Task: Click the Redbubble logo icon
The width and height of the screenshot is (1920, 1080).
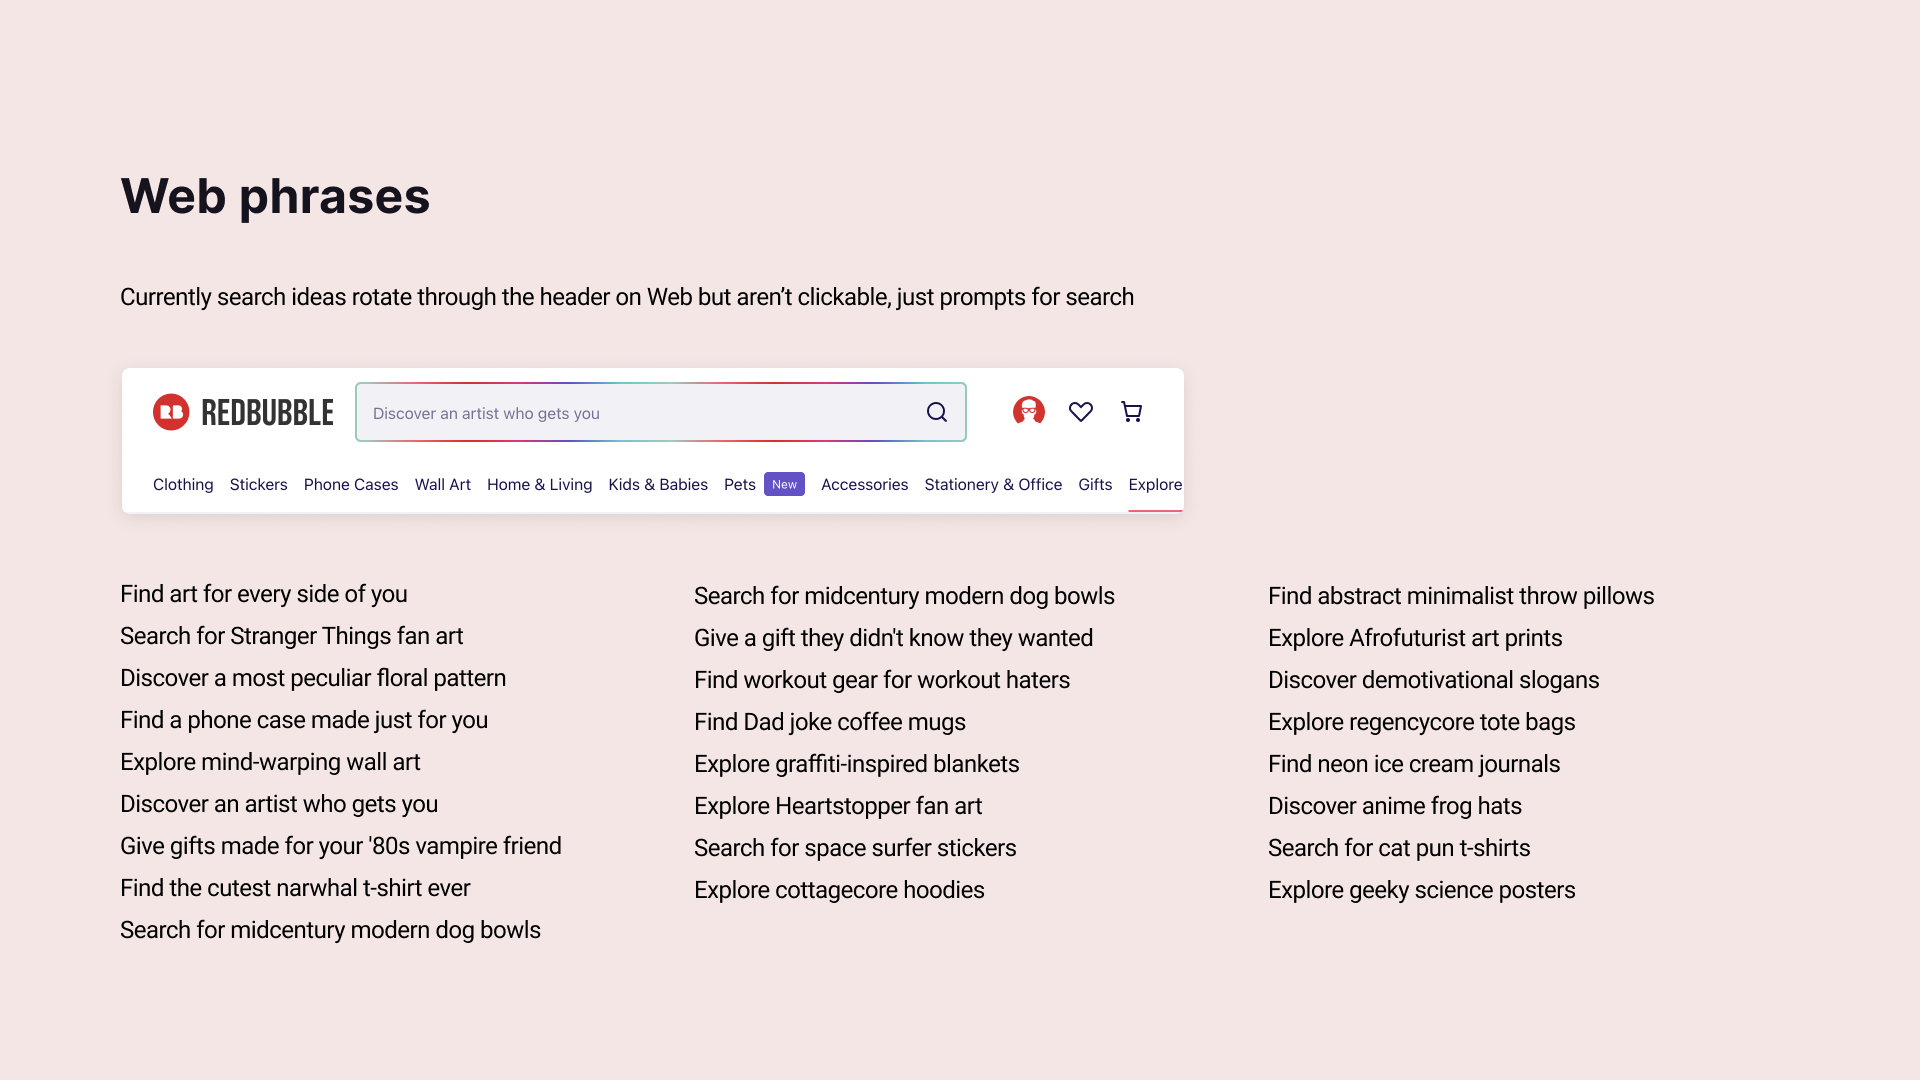Action: tap(171, 412)
